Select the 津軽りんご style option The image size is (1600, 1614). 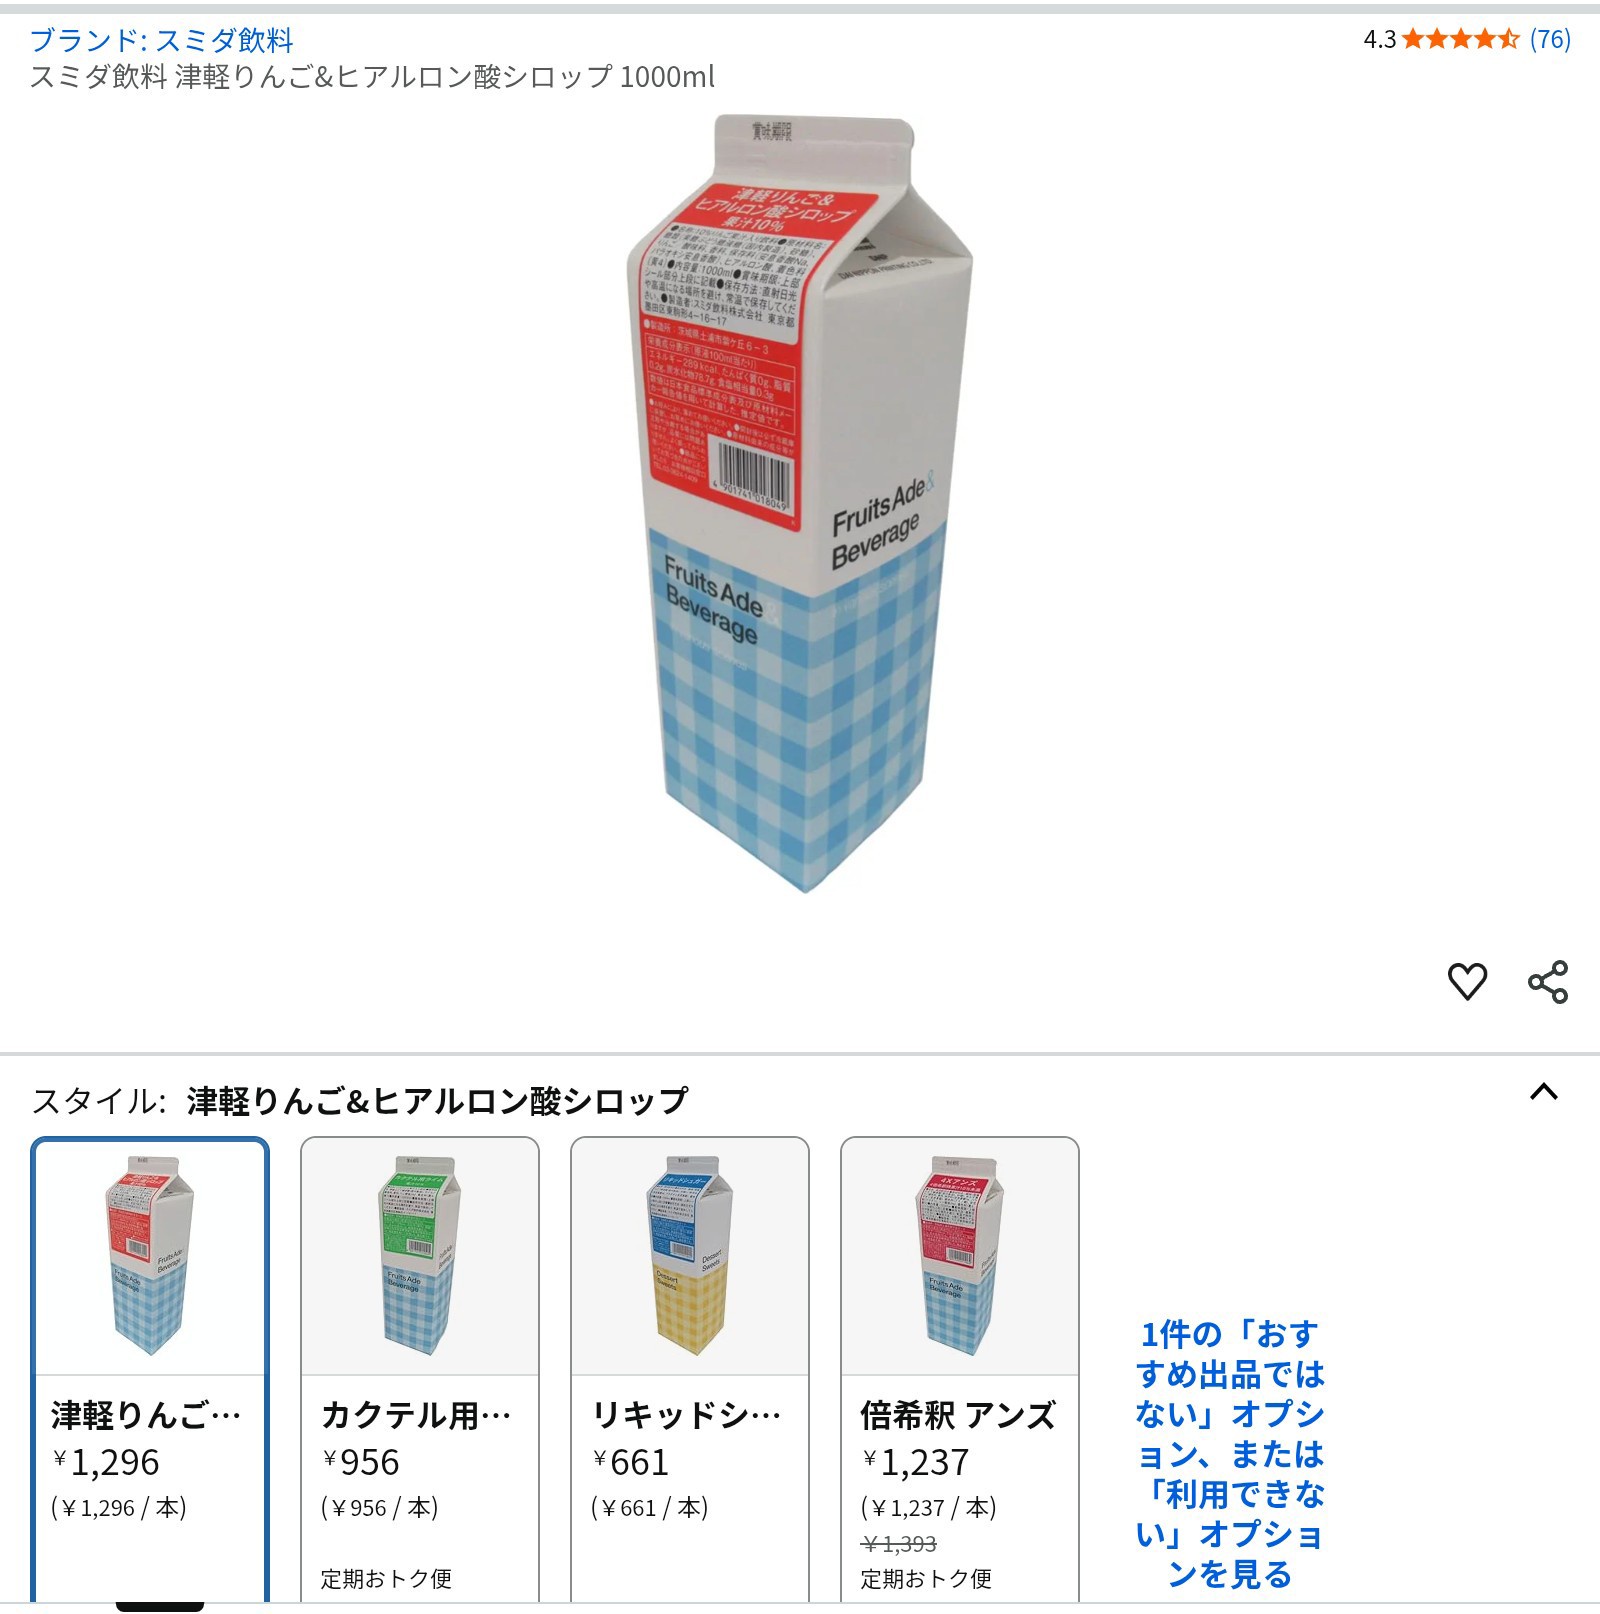[150, 1370]
